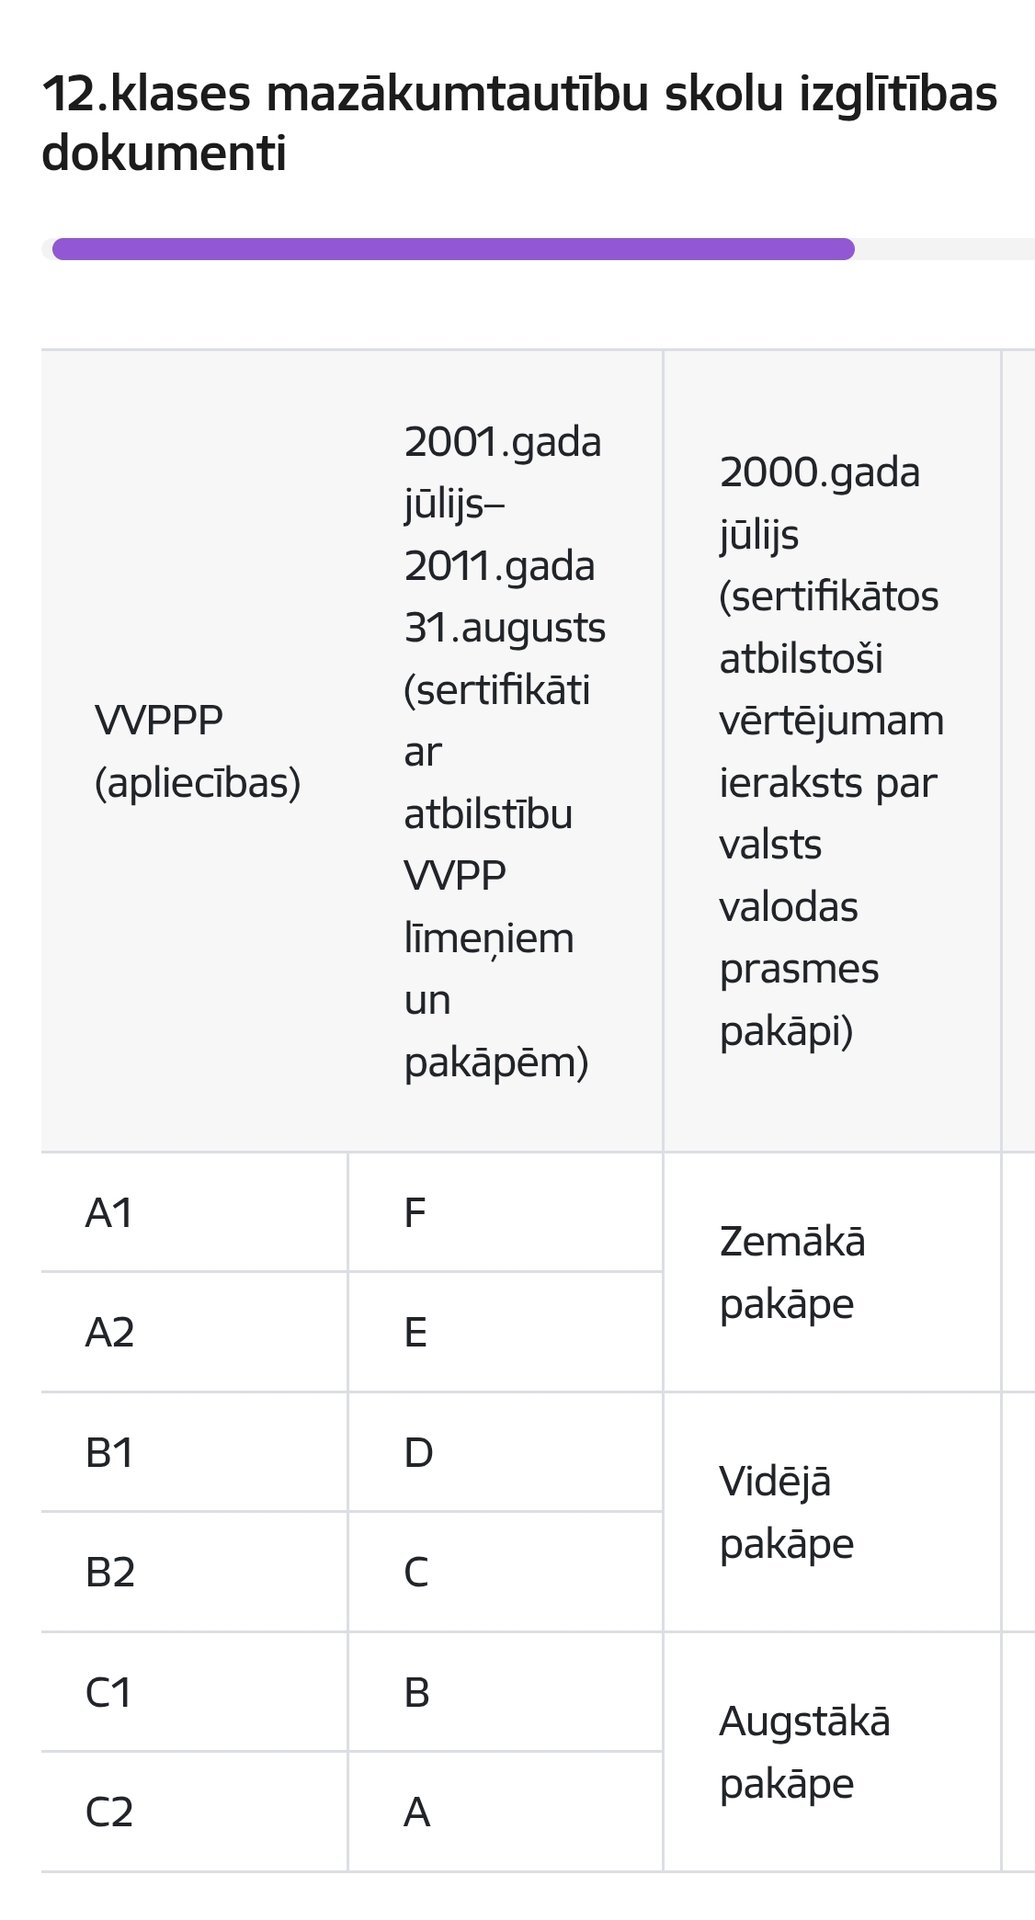Click the F grade cell next to A1
The width and height of the screenshot is (1035, 1920).
[415, 1213]
